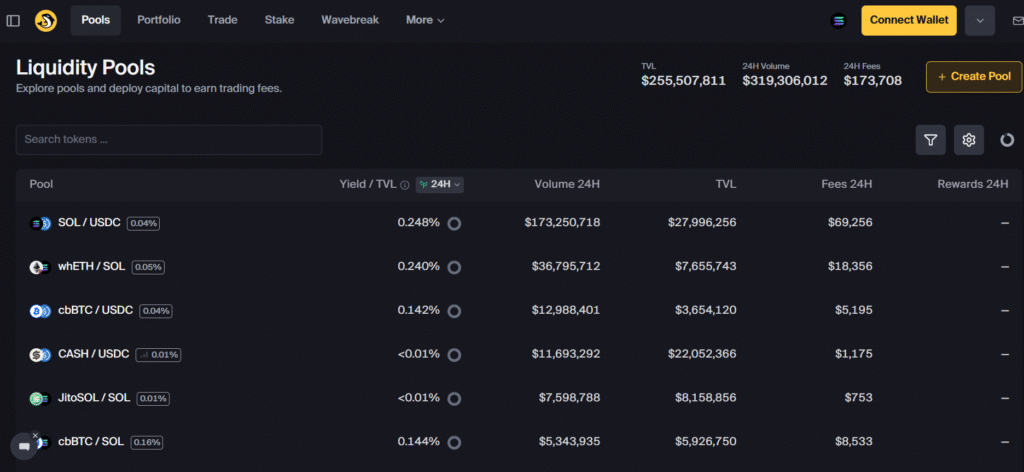This screenshot has width=1024, height=472.
Task: Open the chat support bubble
Action: tap(24, 446)
